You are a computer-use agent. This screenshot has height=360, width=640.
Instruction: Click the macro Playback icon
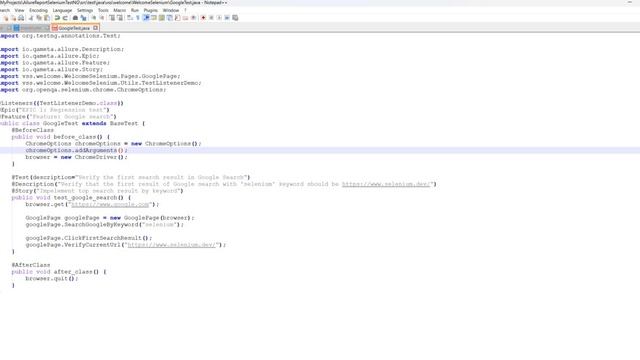[219, 18]
